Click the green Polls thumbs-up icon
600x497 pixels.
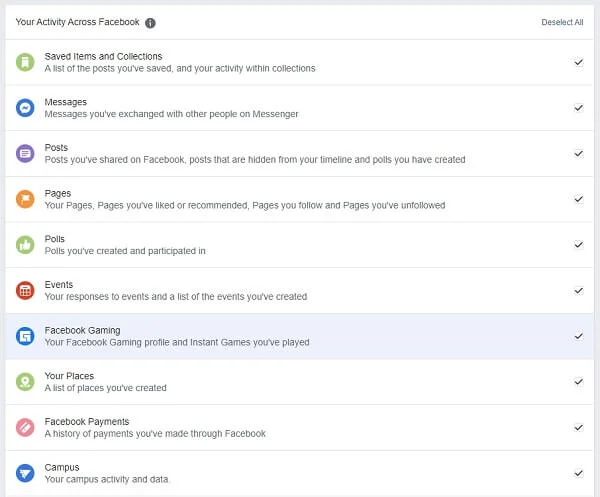point(25,245)
